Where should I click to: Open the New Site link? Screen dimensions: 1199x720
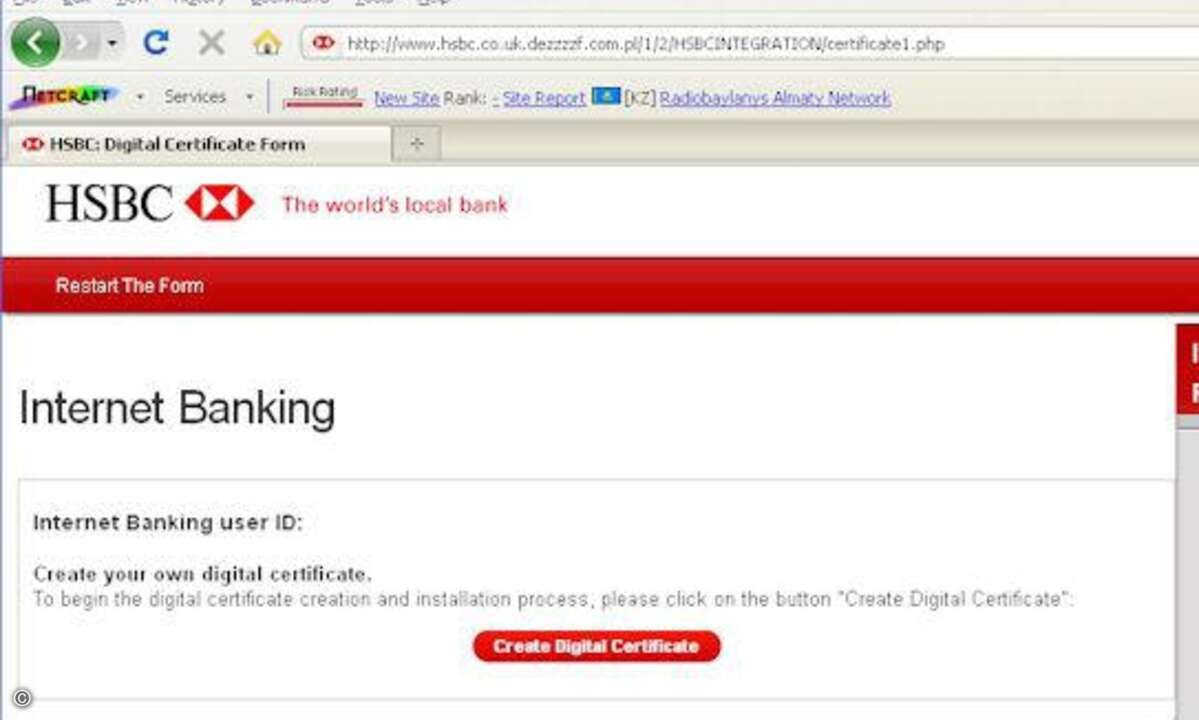(x=406, y=99)
